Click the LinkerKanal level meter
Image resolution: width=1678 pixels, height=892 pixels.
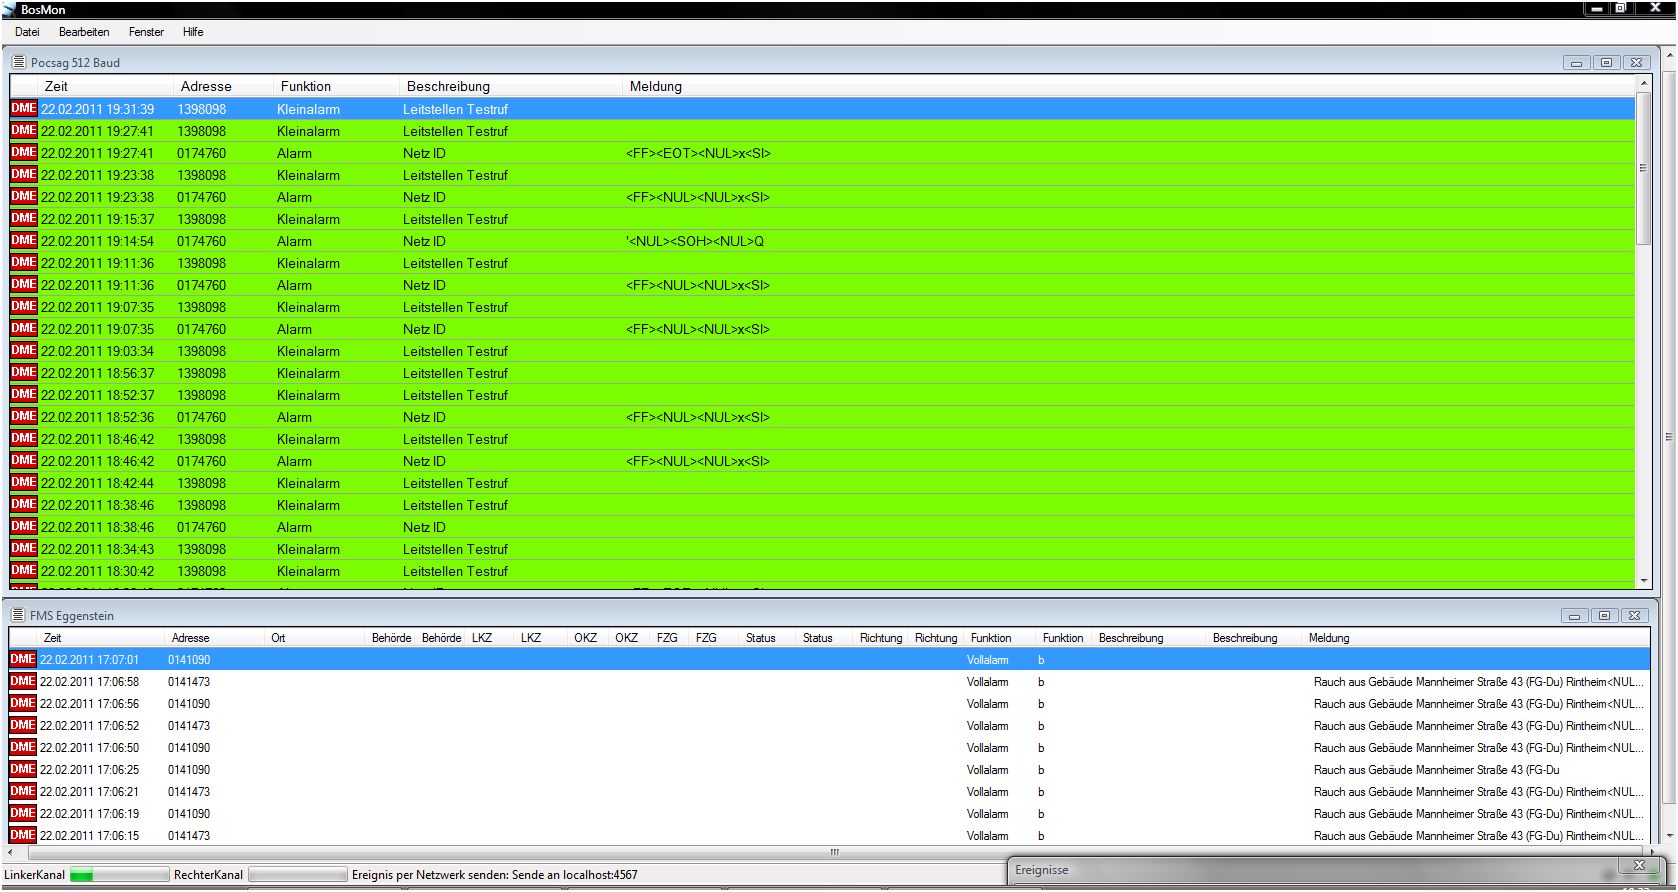tap(118, 875)
